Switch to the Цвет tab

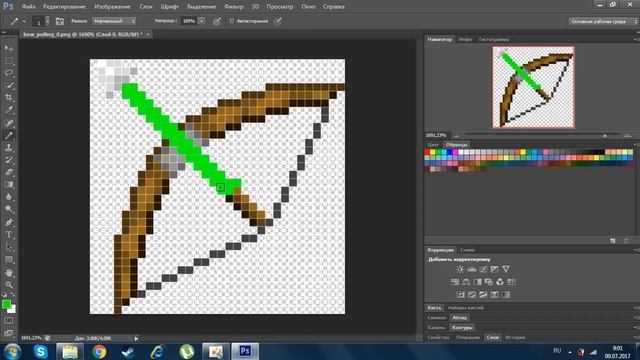coord(433,144)
